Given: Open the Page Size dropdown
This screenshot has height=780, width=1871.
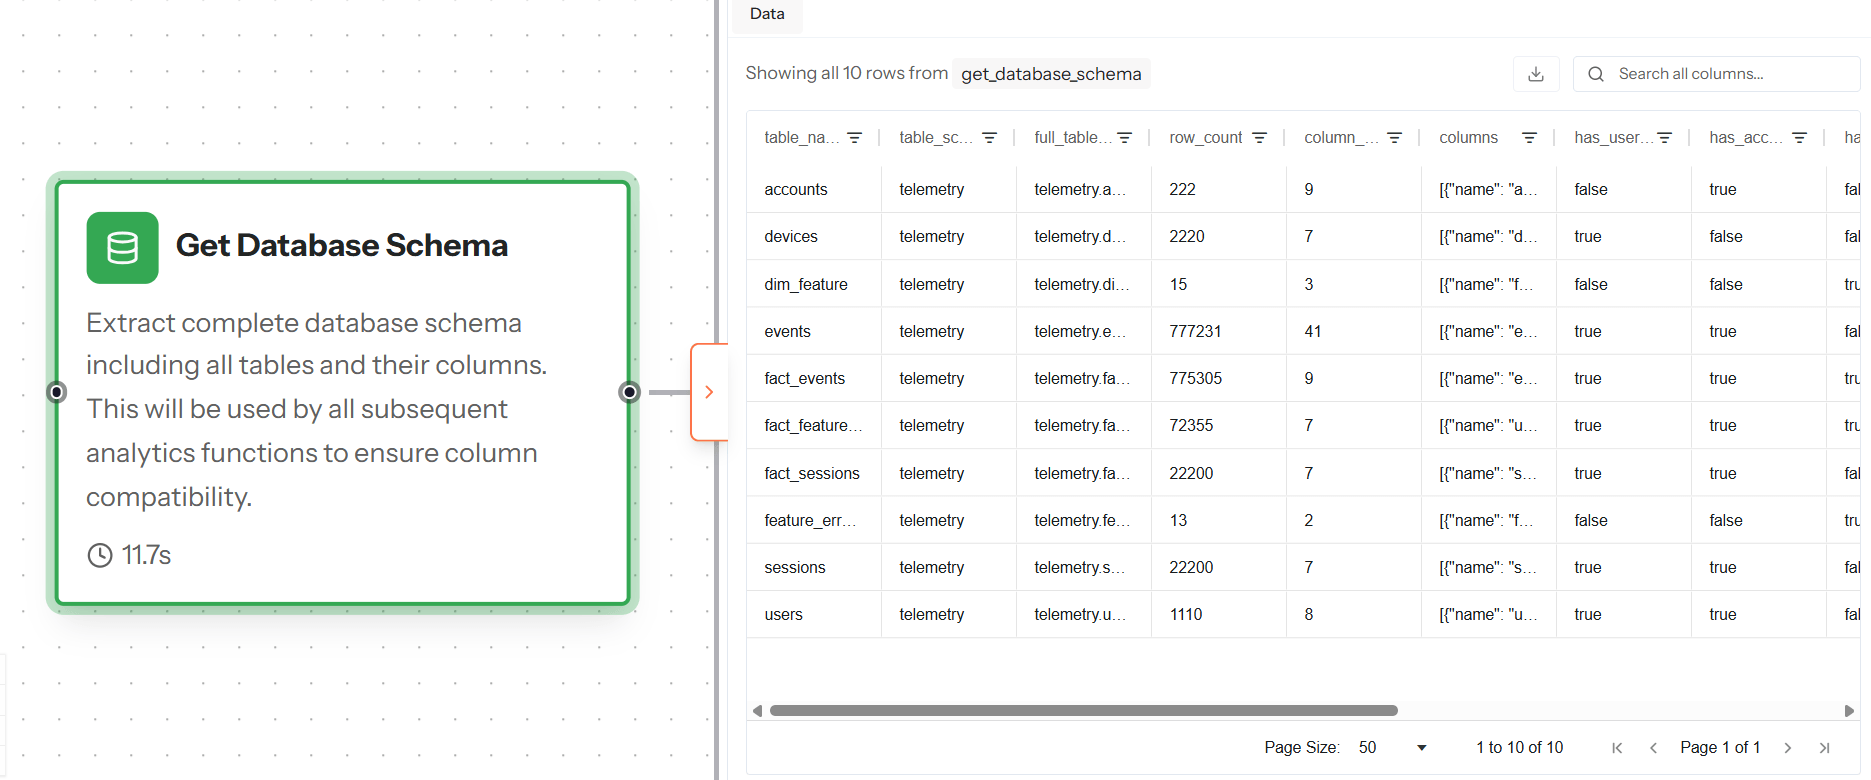Looking at the screenshot, I should pyautogui.click(x=1392, y=748).
